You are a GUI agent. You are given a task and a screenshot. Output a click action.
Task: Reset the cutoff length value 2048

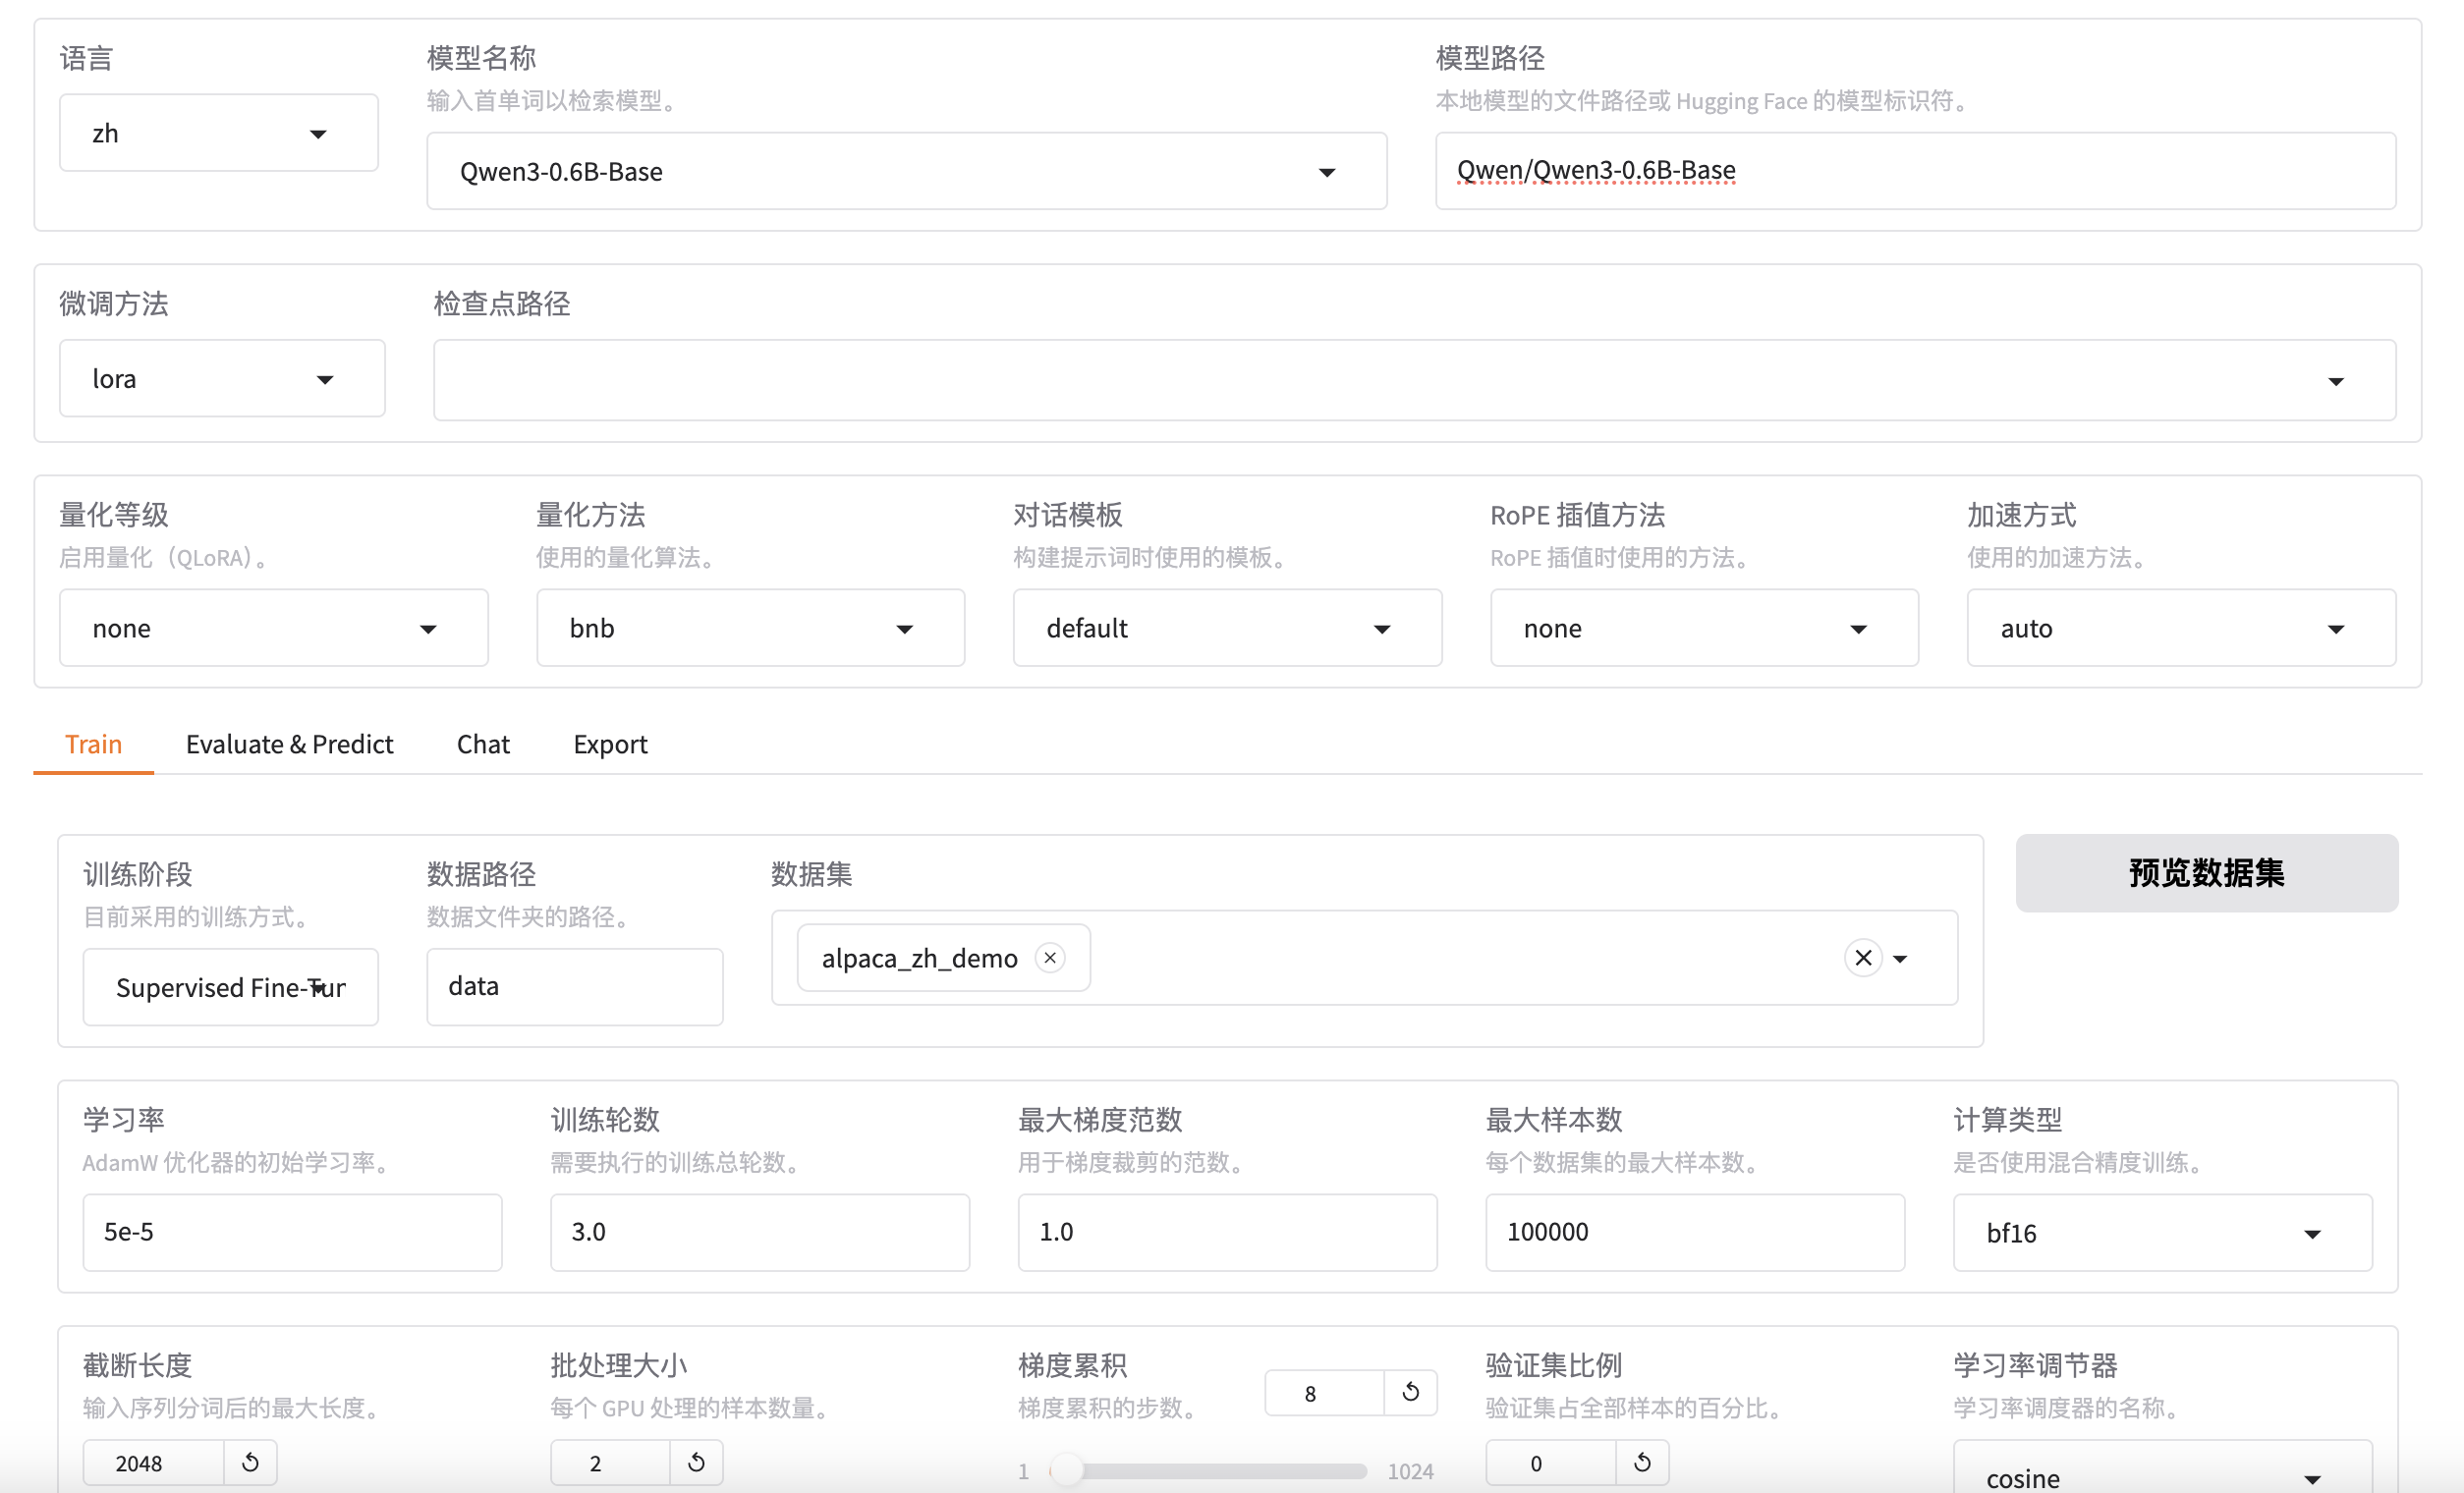pos(250,1463)
